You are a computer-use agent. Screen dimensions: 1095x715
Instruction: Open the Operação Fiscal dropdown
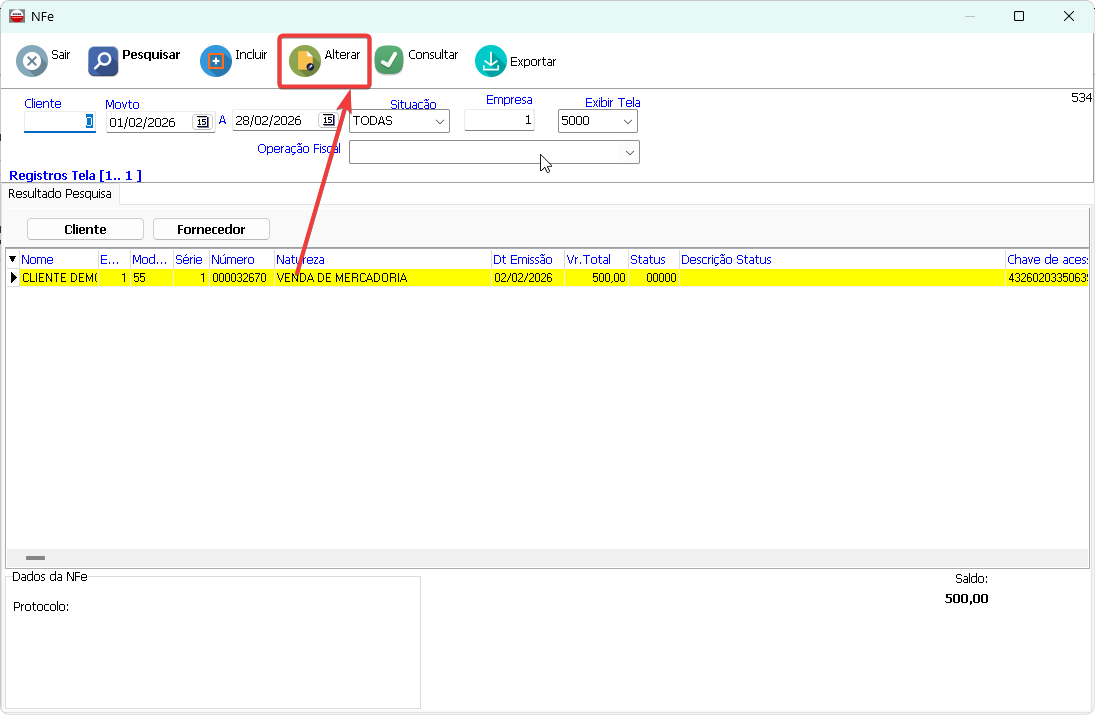(x=629, y=152)
